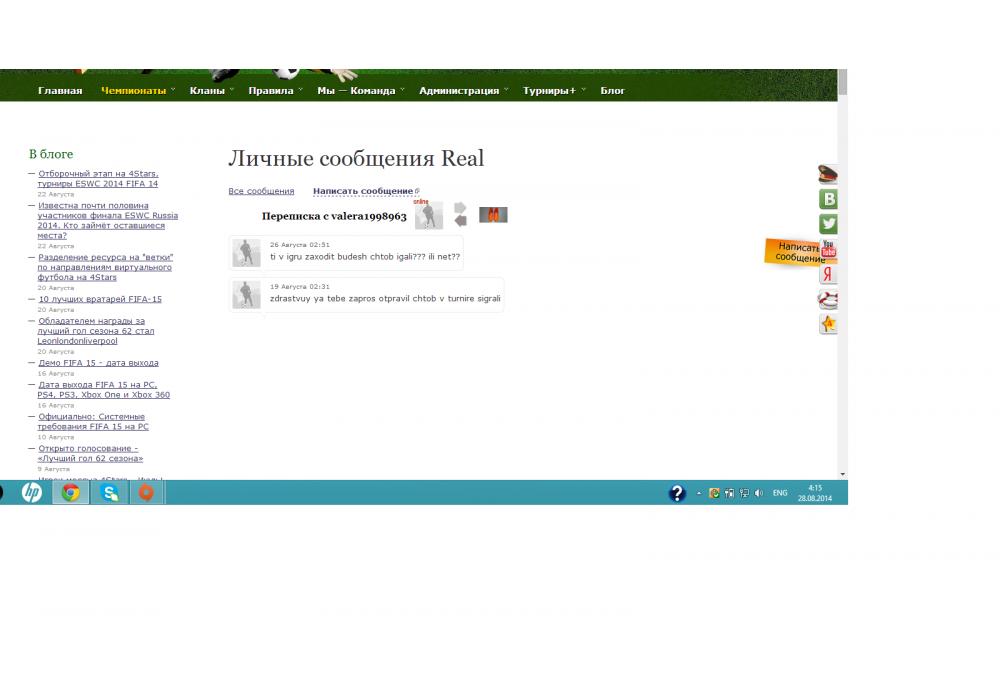
Task: Open blog post Открыто голосование - Лучший гол
Action: coord(90,453)
